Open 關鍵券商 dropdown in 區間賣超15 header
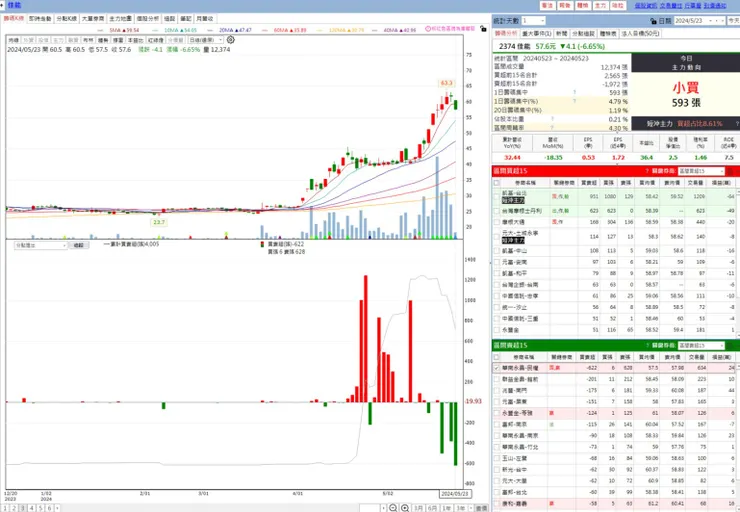 tap(700, 345)
